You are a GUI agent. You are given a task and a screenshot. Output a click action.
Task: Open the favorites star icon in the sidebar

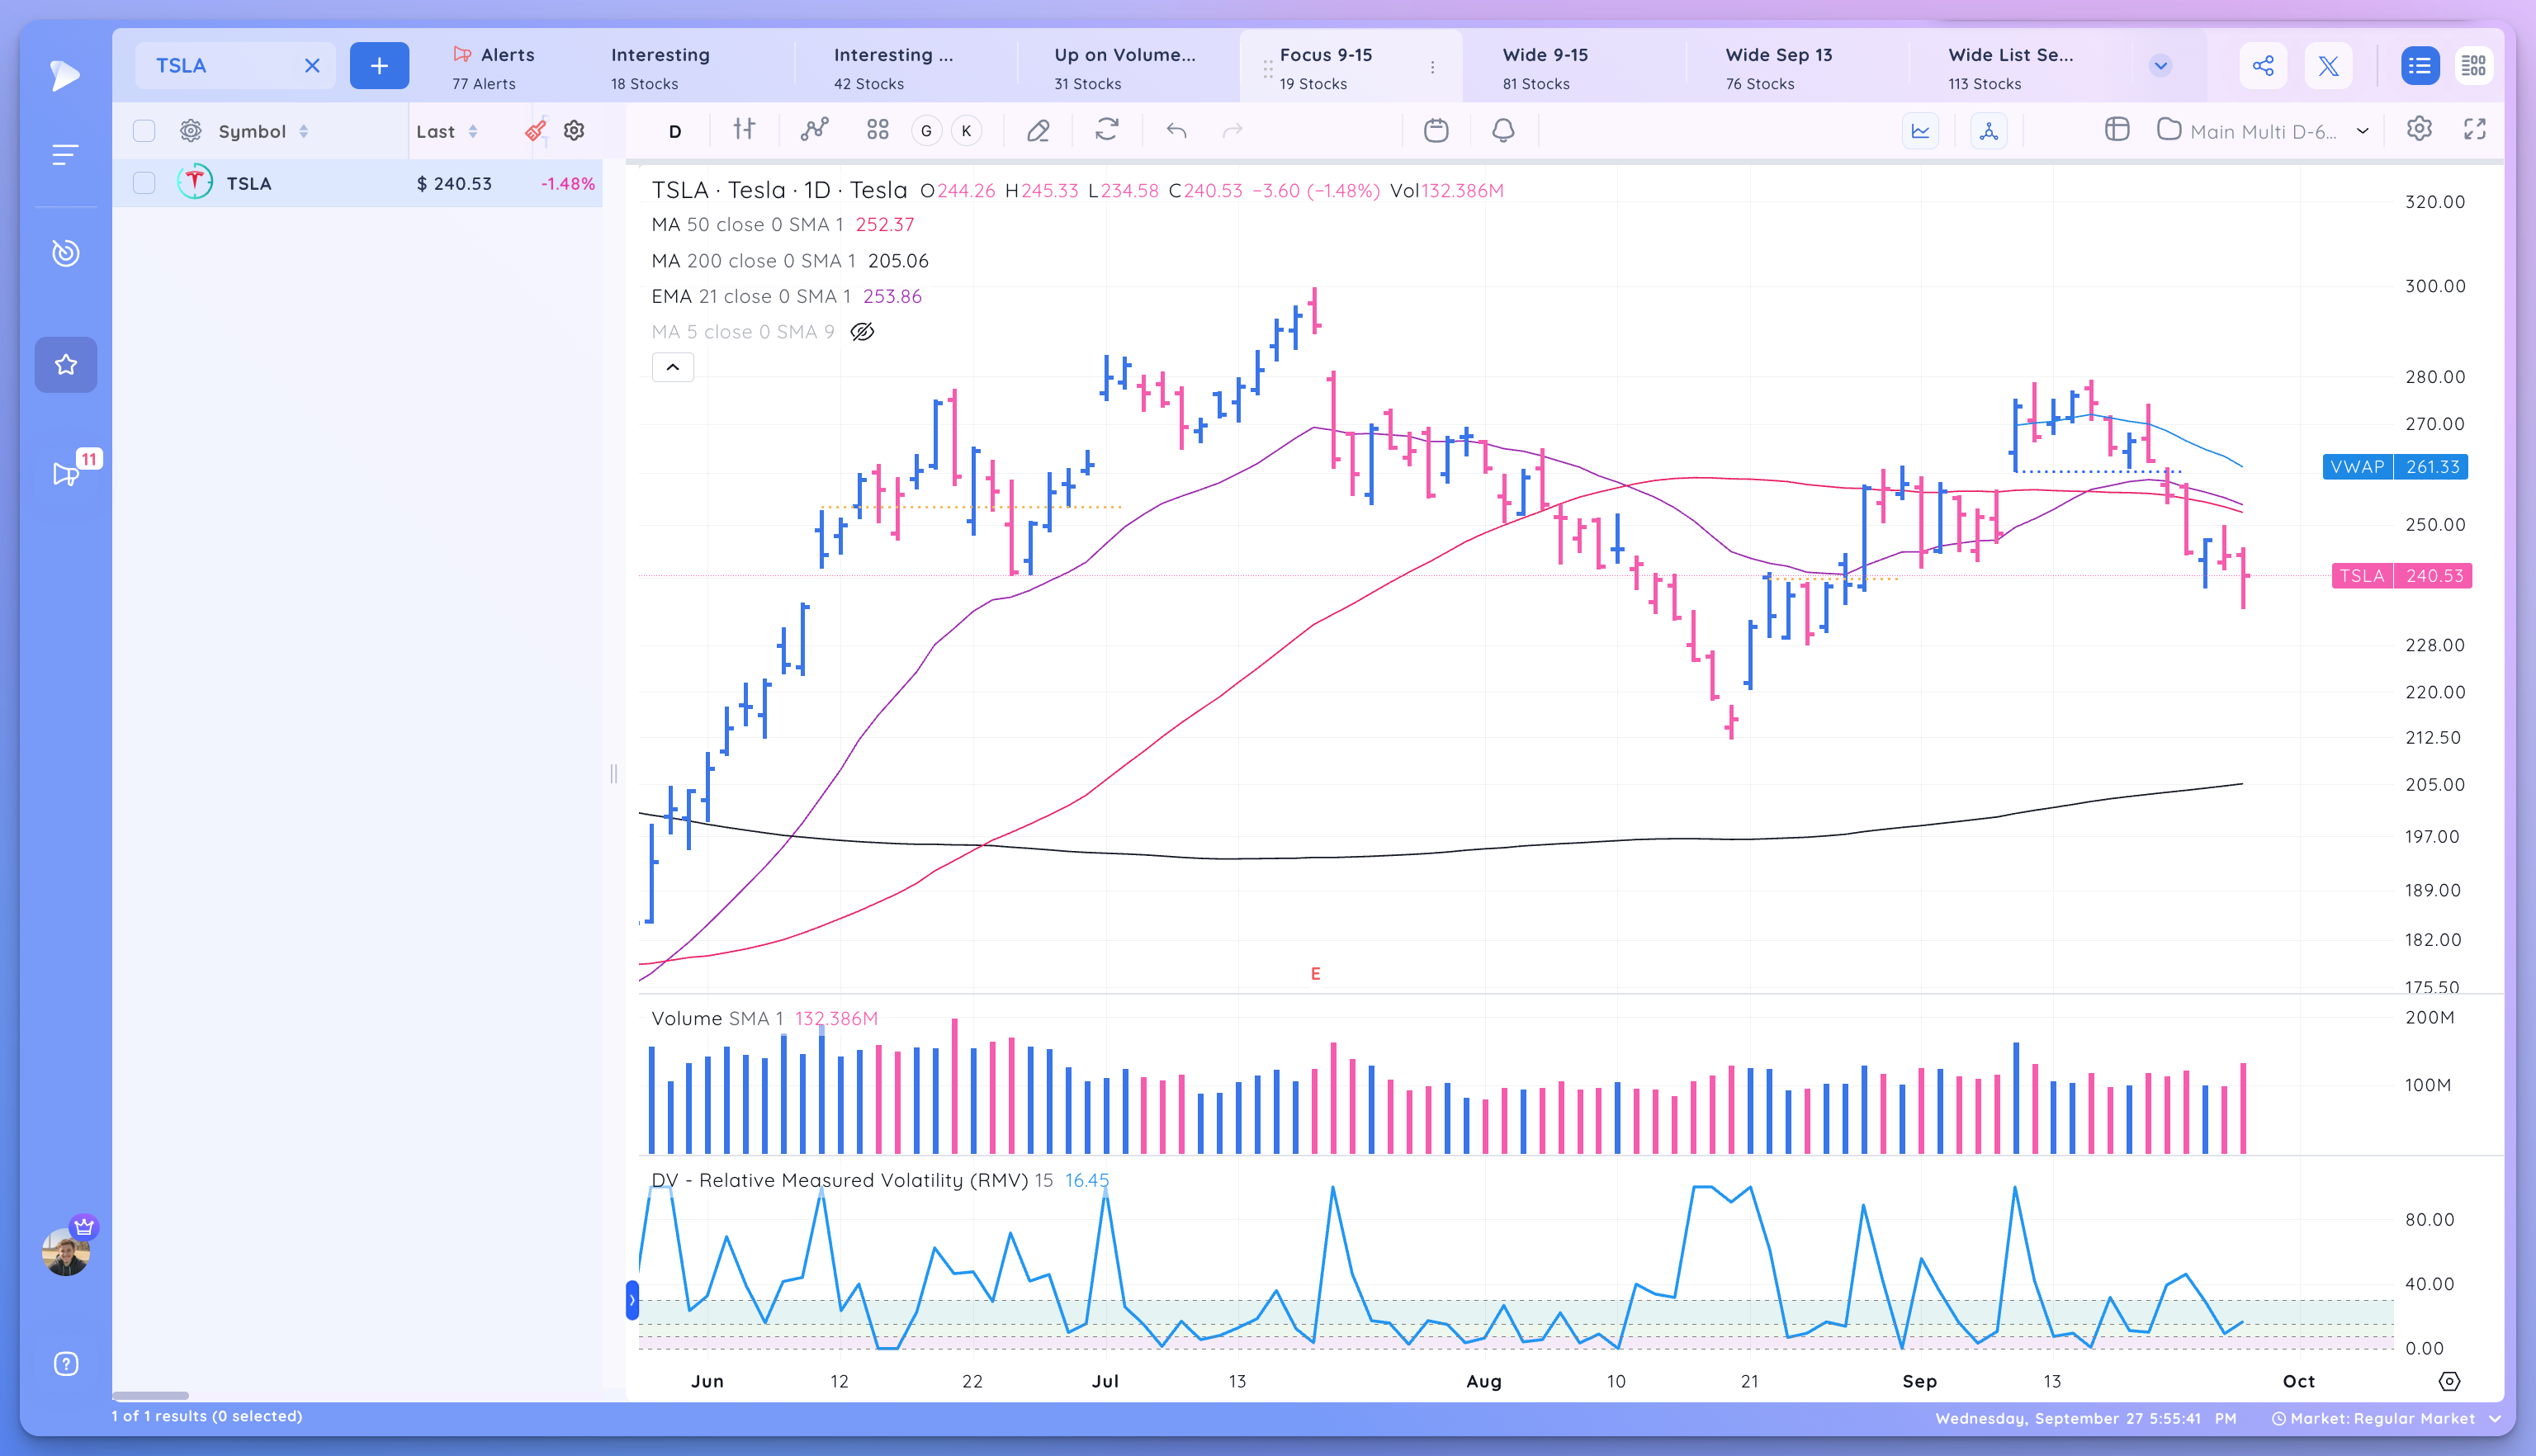[66, 365]
